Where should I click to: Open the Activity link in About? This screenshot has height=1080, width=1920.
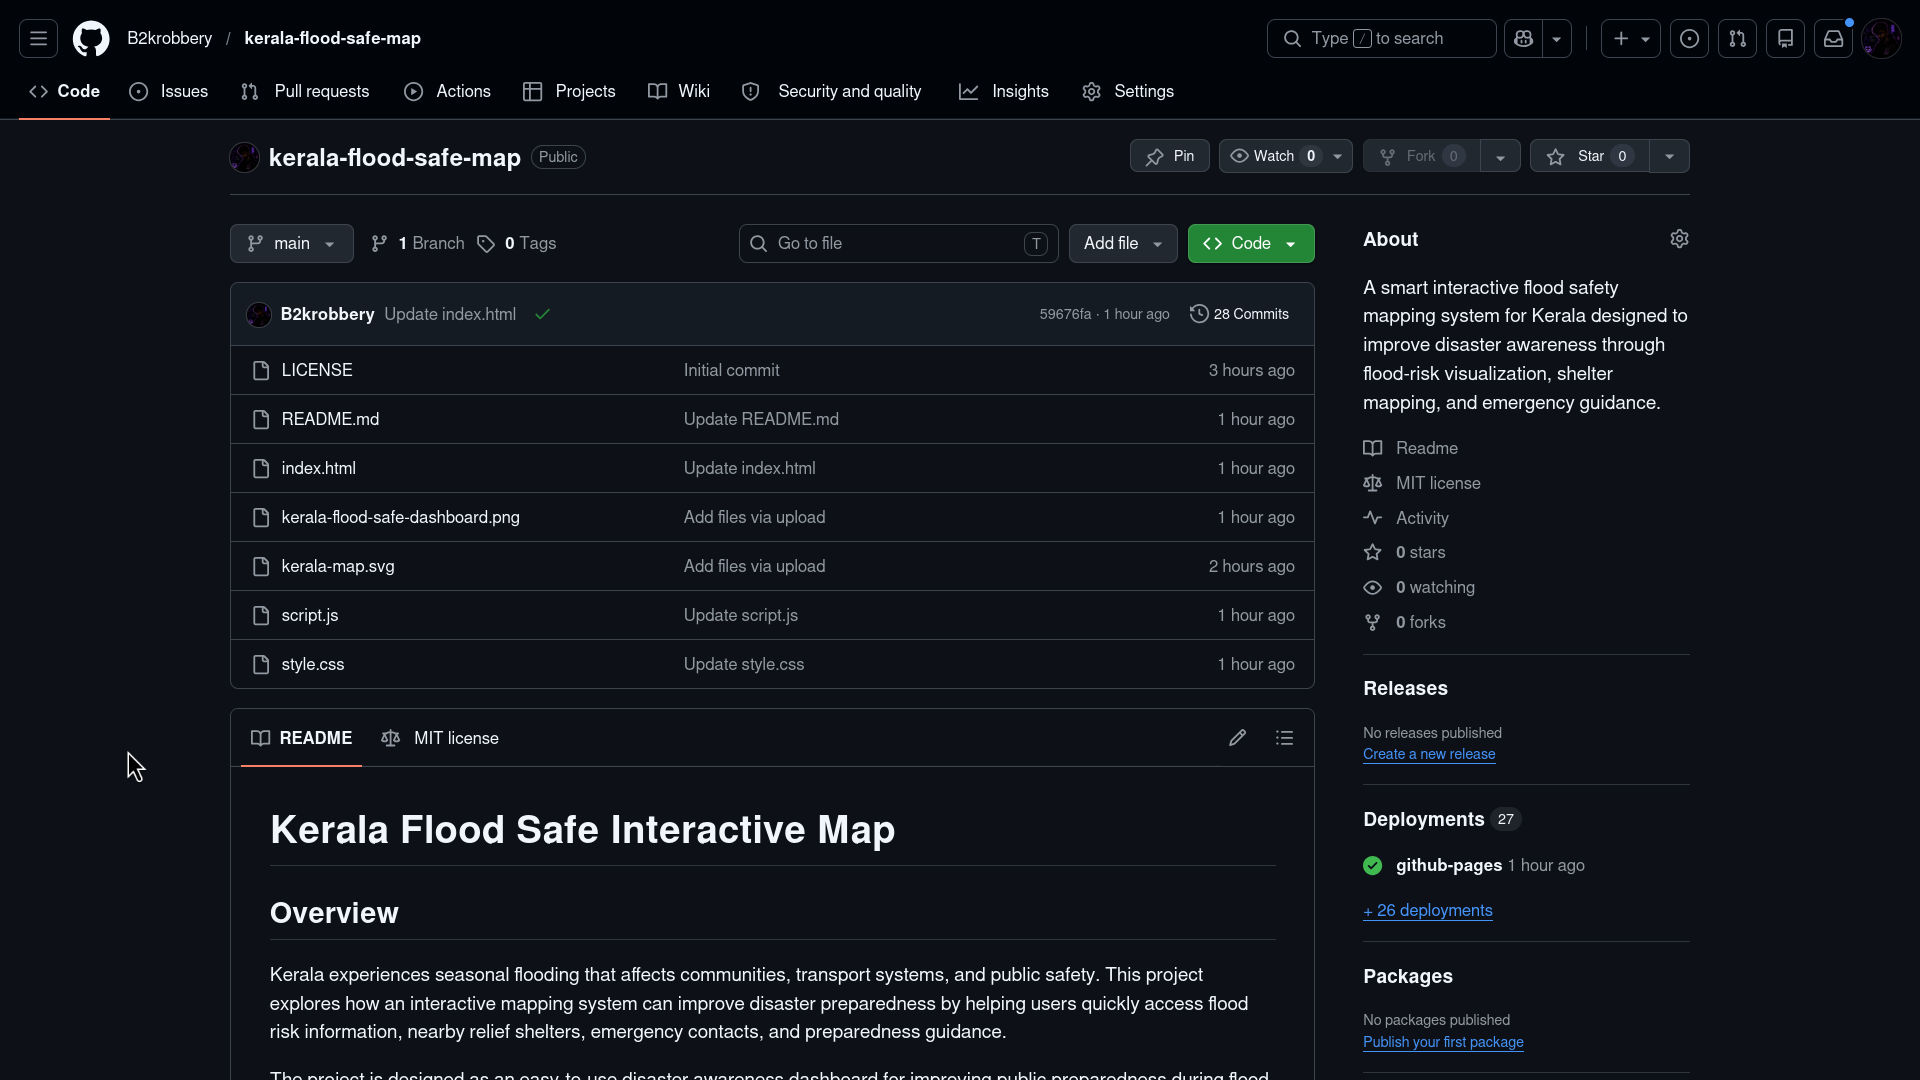(1406, 518)
